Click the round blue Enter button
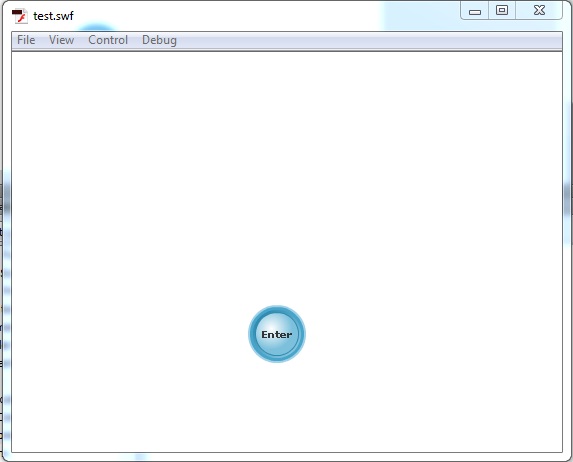The height and width of the screenshot is (462, 573). coord(277,334)
